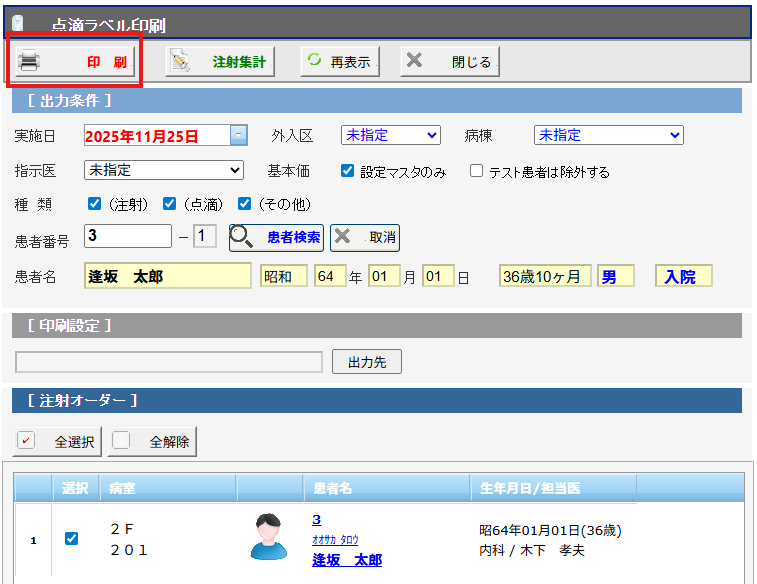This screenshot has height=584, width=757.
Task: Open the calendar picker beside 実施日
Action: tap(239, 135)
